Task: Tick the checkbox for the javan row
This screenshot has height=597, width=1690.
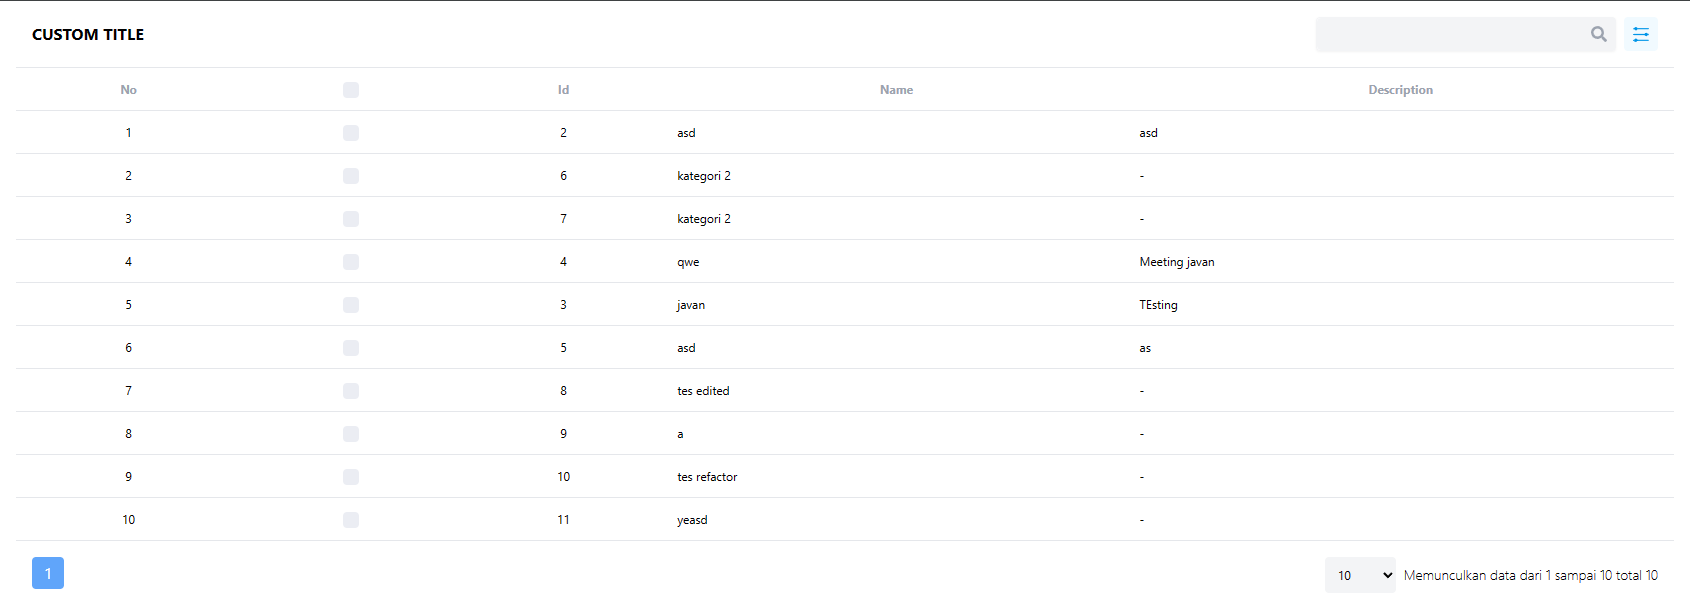Action: coord(351,305)
